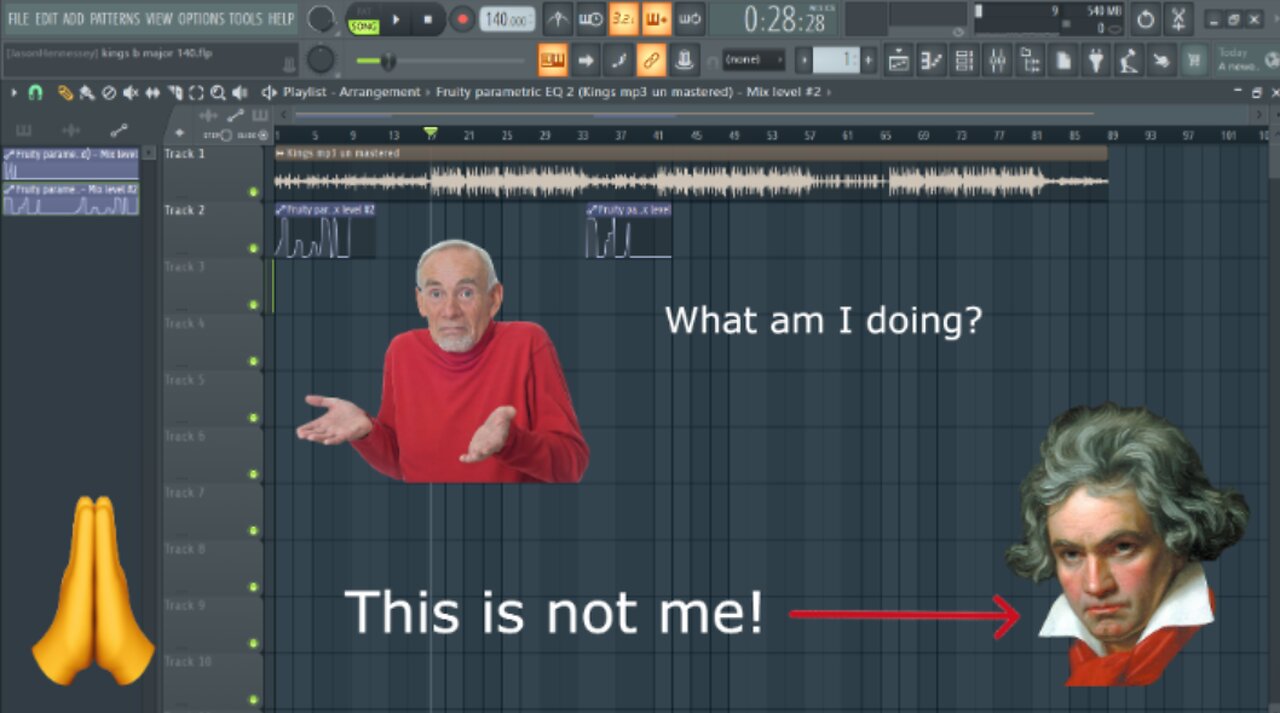Click the master pitch knob
Screen dimensions: 1280x713
(x=320, y=60)
